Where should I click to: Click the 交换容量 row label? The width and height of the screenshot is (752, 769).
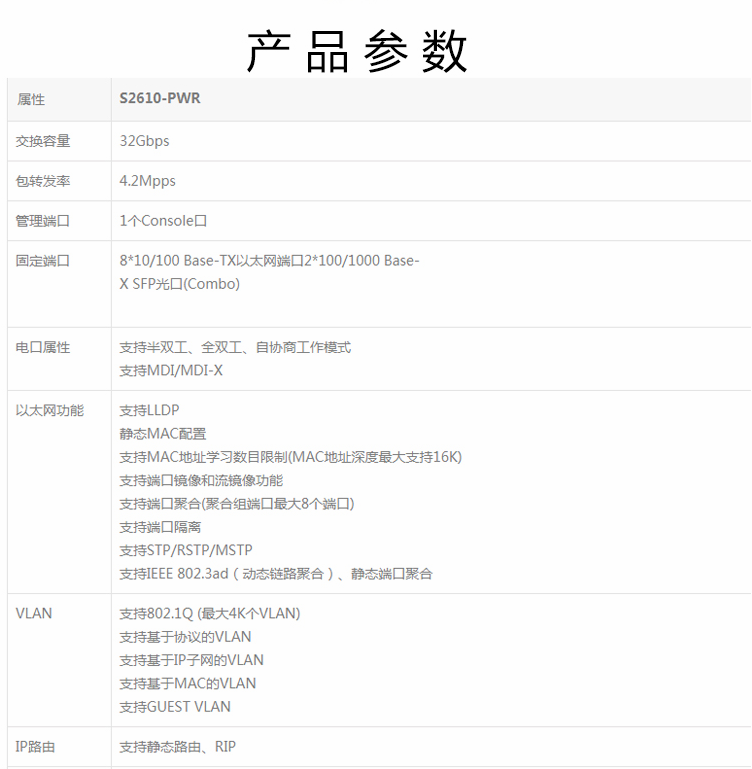click(43, 141)
